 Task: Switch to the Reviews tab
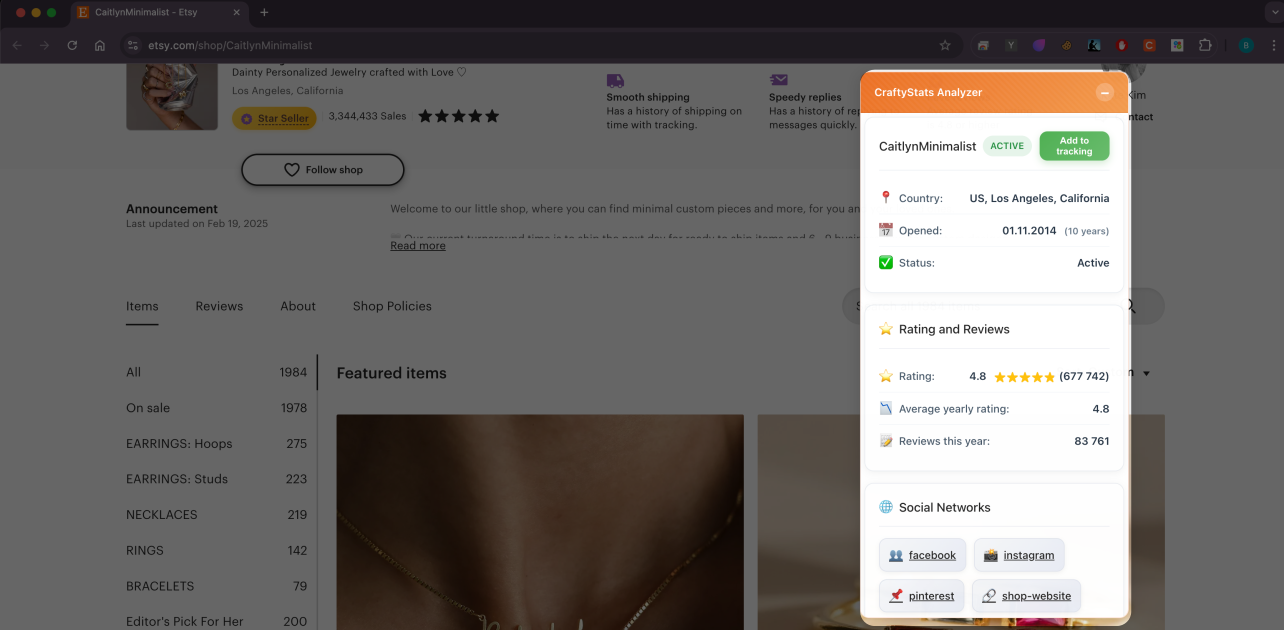pyautogui.click(x=219, y=306)
